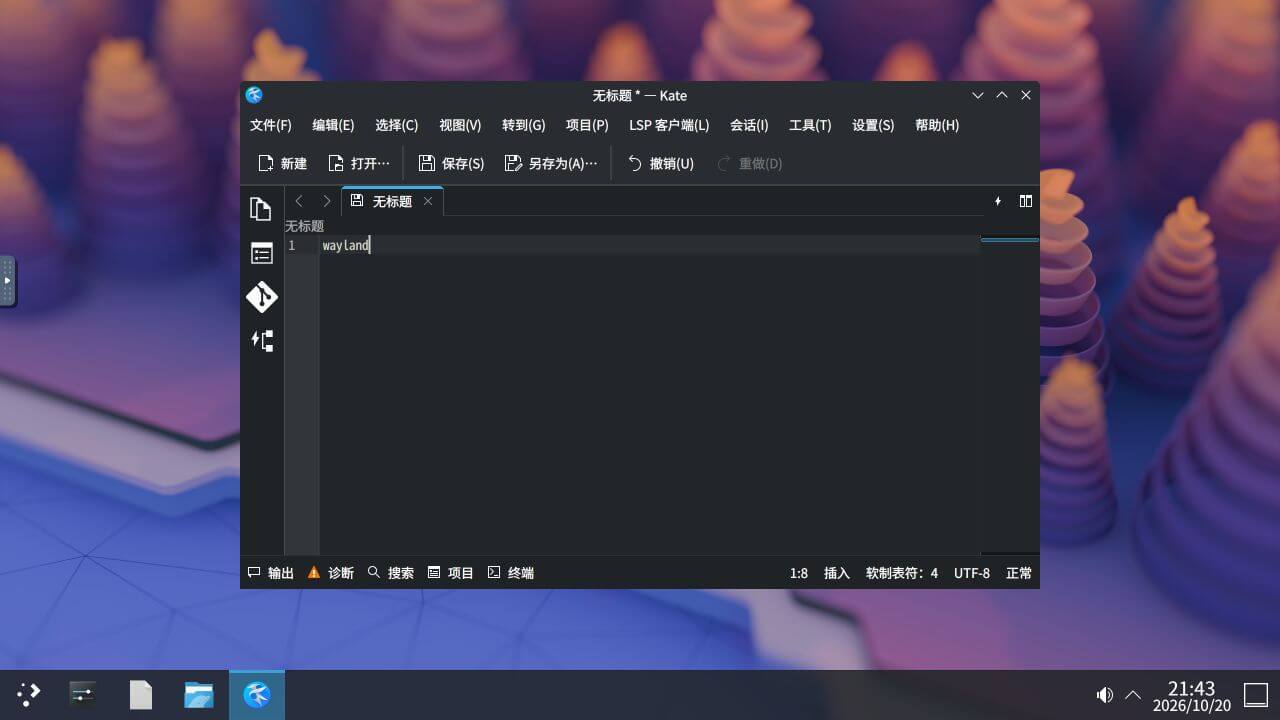Viewport: 1280px width, 720px height.
Task: Go to previous tab arrow
Action: click(298, 201)
